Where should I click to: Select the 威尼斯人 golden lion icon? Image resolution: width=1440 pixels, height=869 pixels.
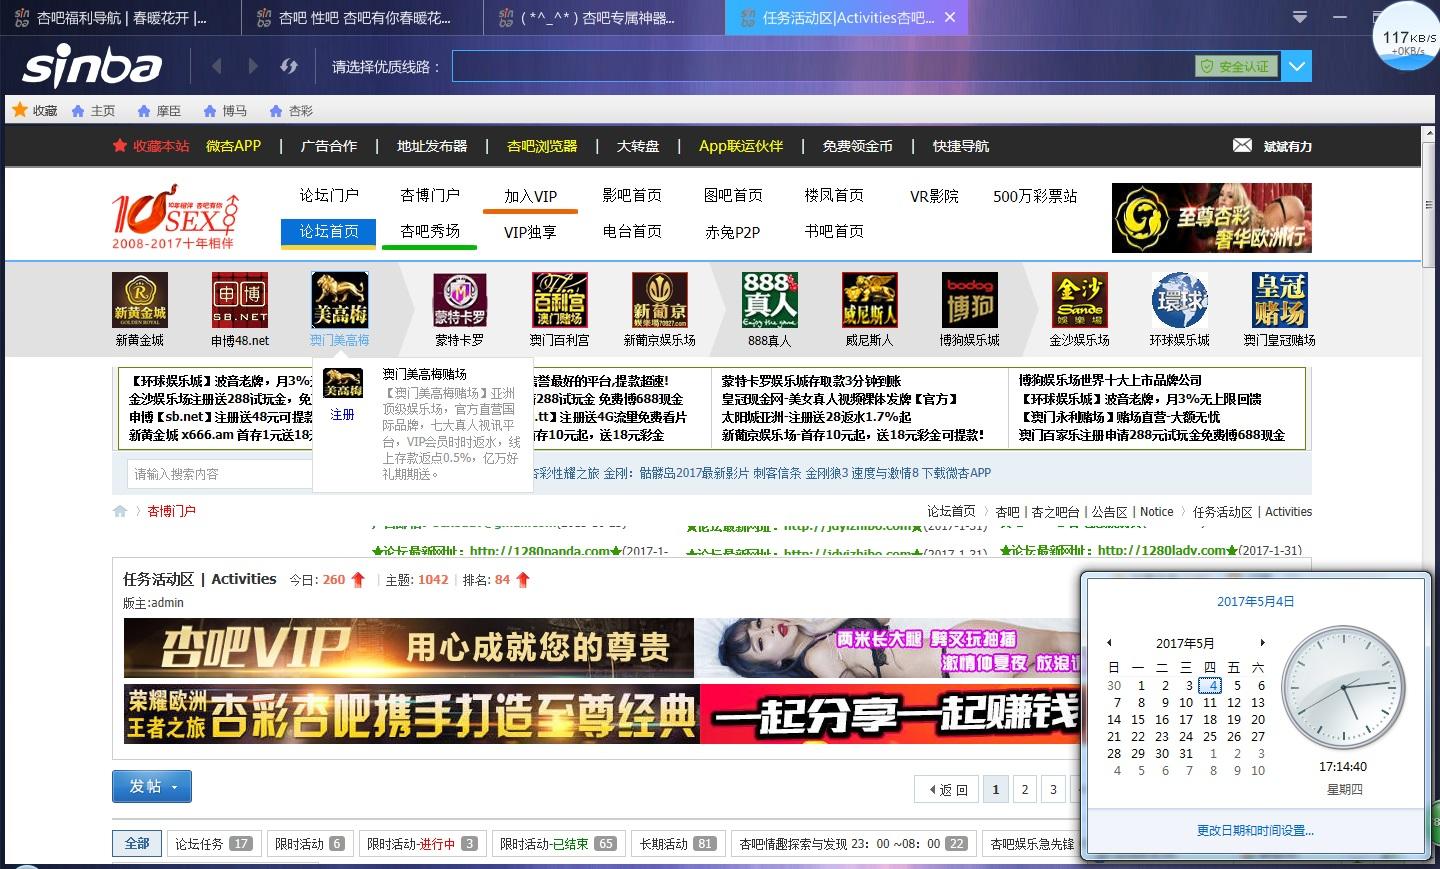click(869, 300)
